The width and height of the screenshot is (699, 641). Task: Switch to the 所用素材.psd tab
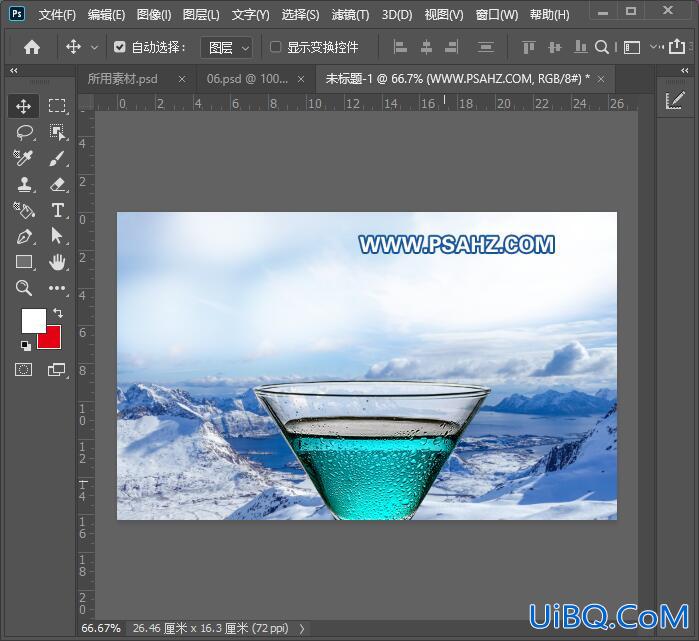123,79
